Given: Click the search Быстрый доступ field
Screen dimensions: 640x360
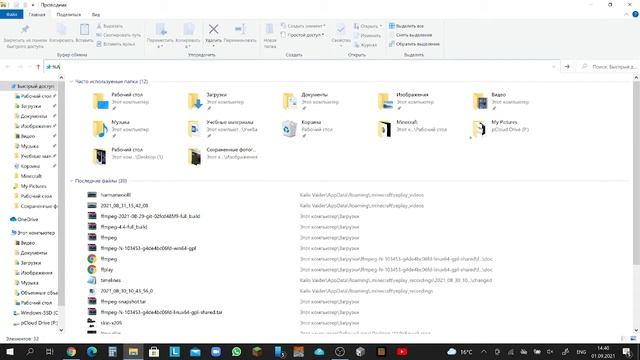Looking at the screenshot, I should (x=608, y=67).
